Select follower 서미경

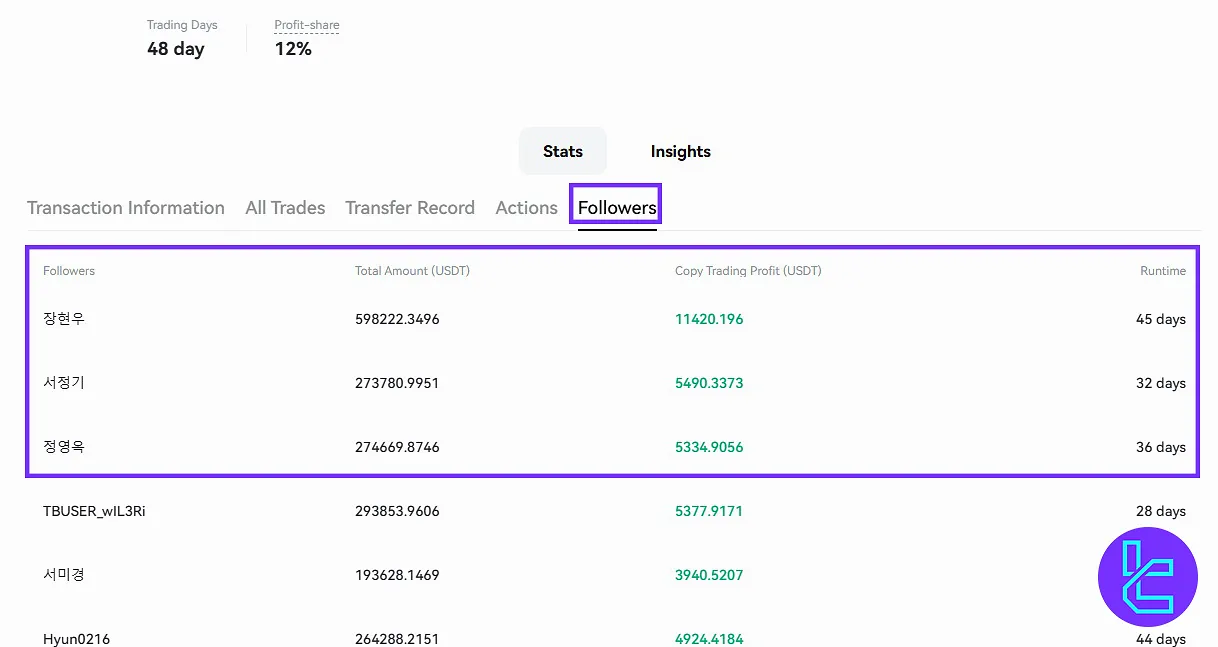tap(64, 575)
